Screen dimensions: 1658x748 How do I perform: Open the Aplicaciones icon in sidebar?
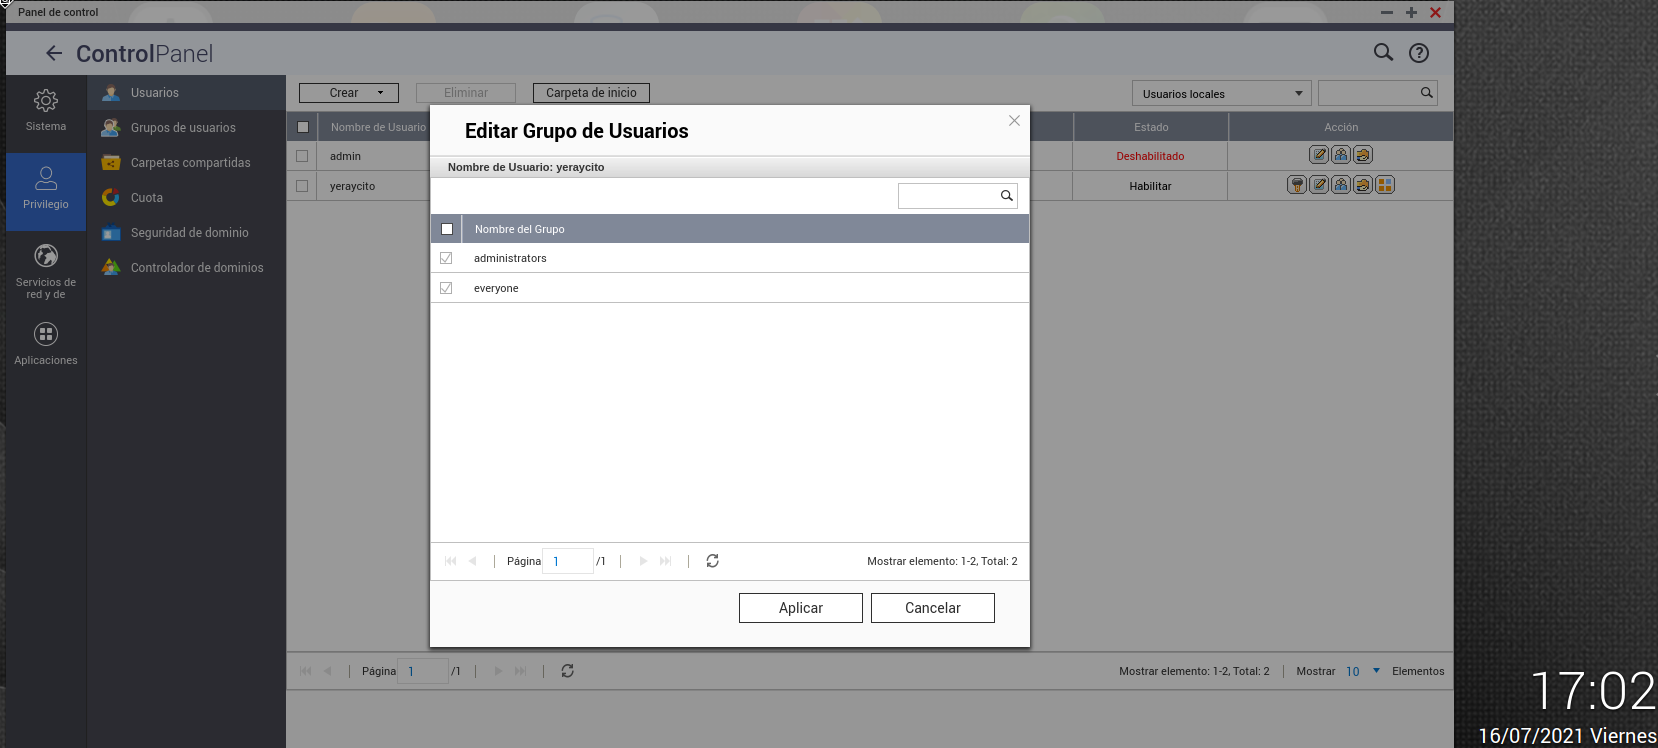coord(46,334)
